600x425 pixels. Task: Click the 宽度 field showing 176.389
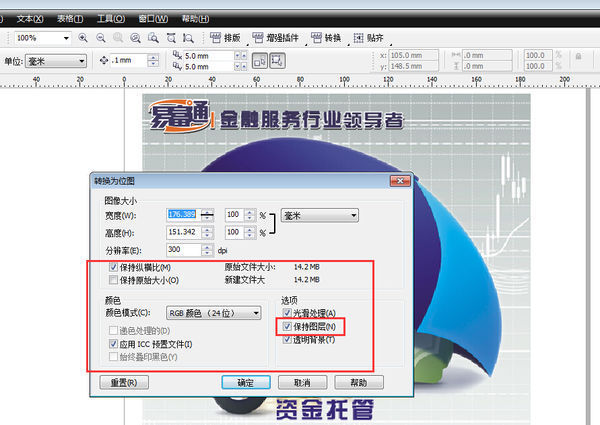[184, 215]
